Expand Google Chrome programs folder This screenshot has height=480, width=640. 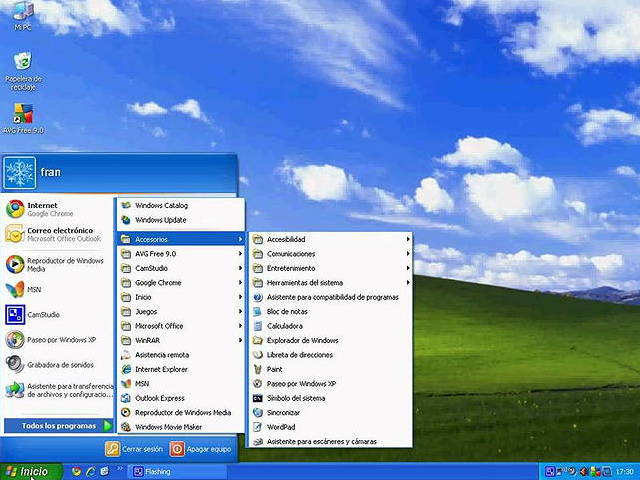click(181, 283)
